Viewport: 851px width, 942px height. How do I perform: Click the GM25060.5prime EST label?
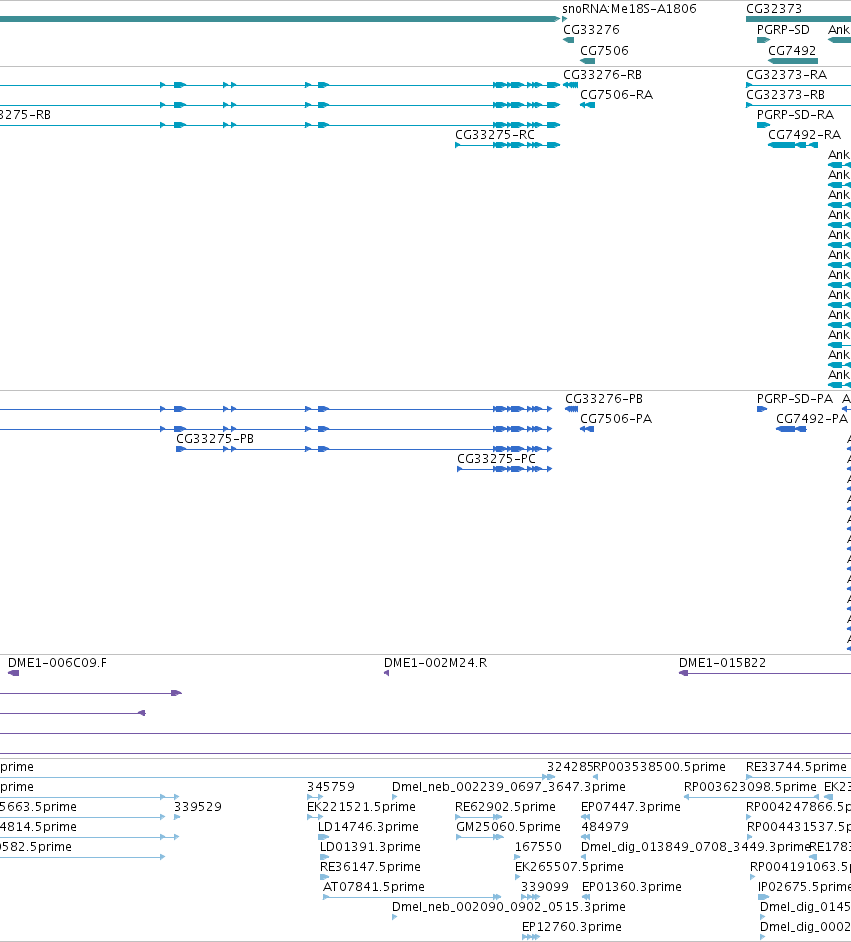(x=508, y=827)
